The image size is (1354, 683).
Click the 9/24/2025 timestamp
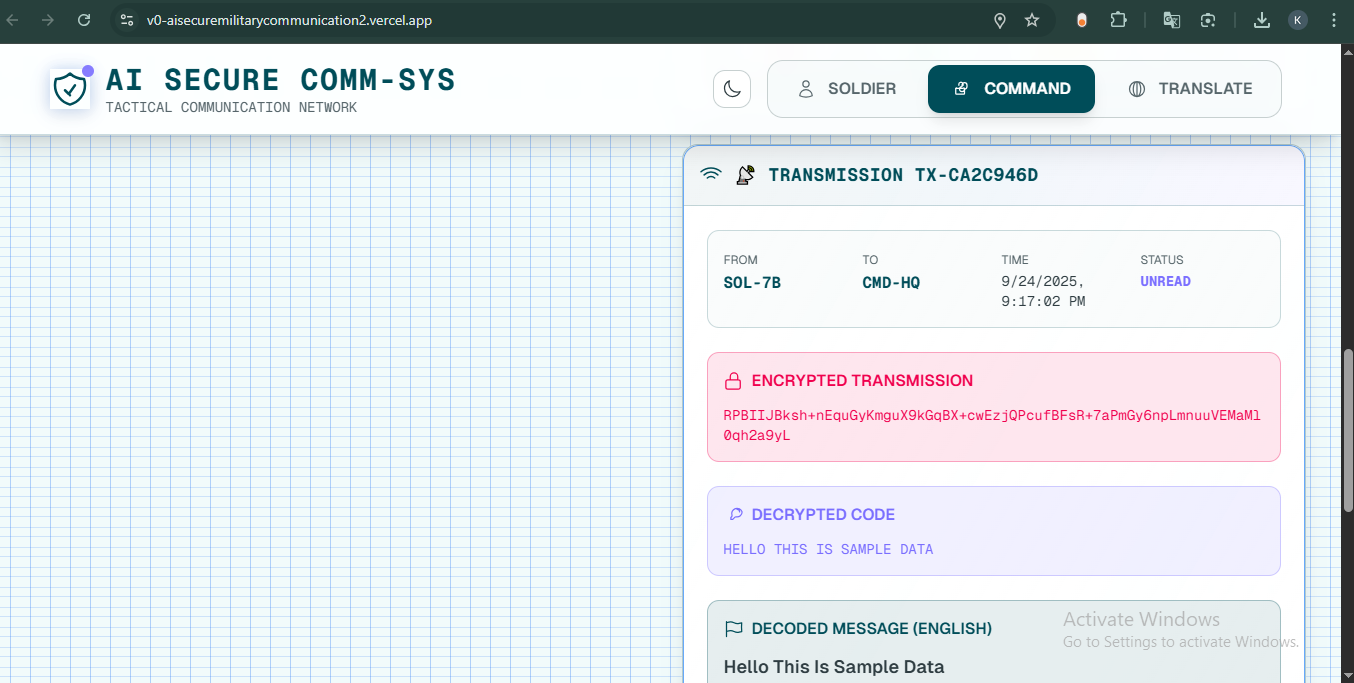point(1043,291)
